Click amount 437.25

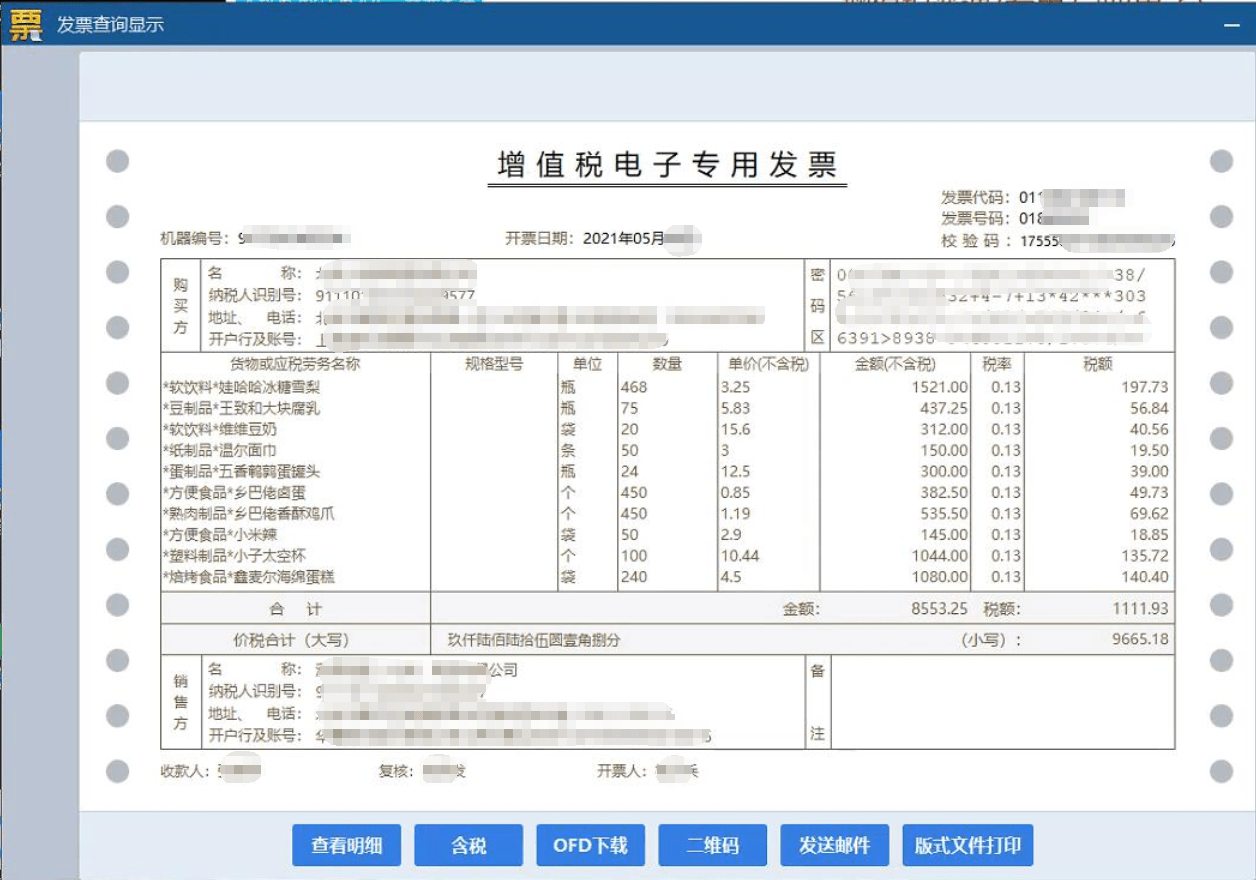point(944,408)
